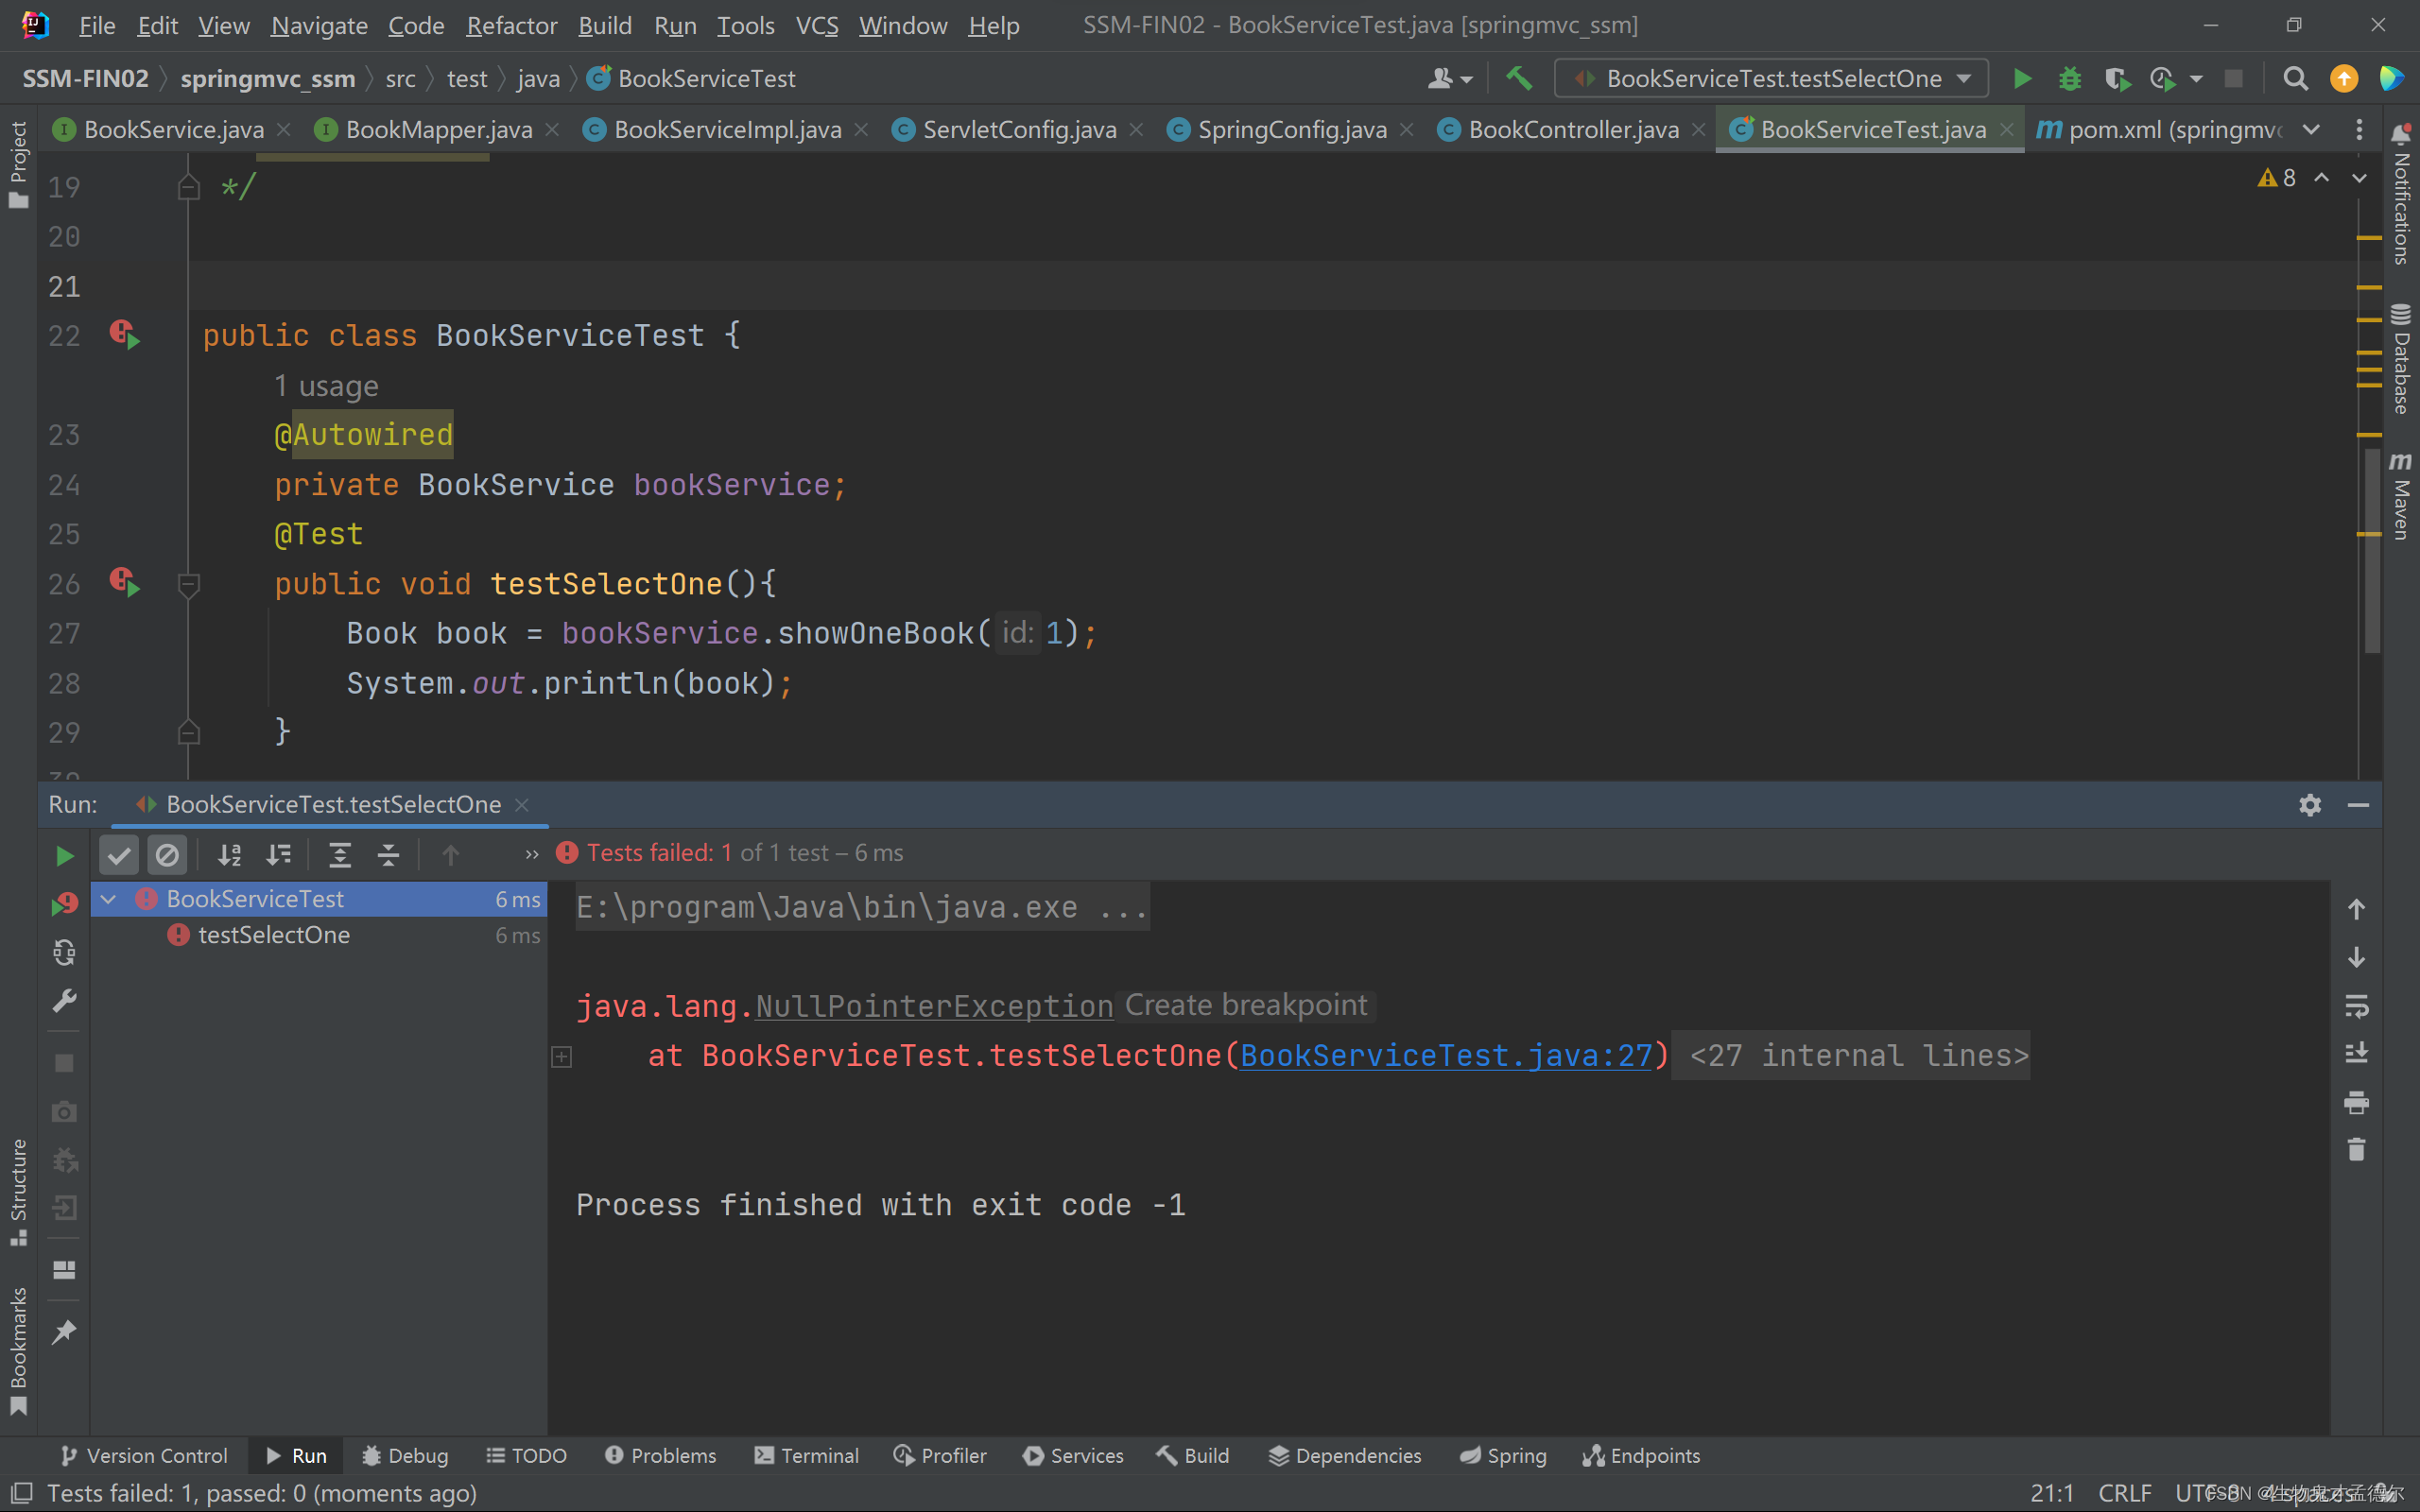Viewport: 2420px width, 1512px height.
Task: Click the print console output icon
Action: pos(2356,1102)
